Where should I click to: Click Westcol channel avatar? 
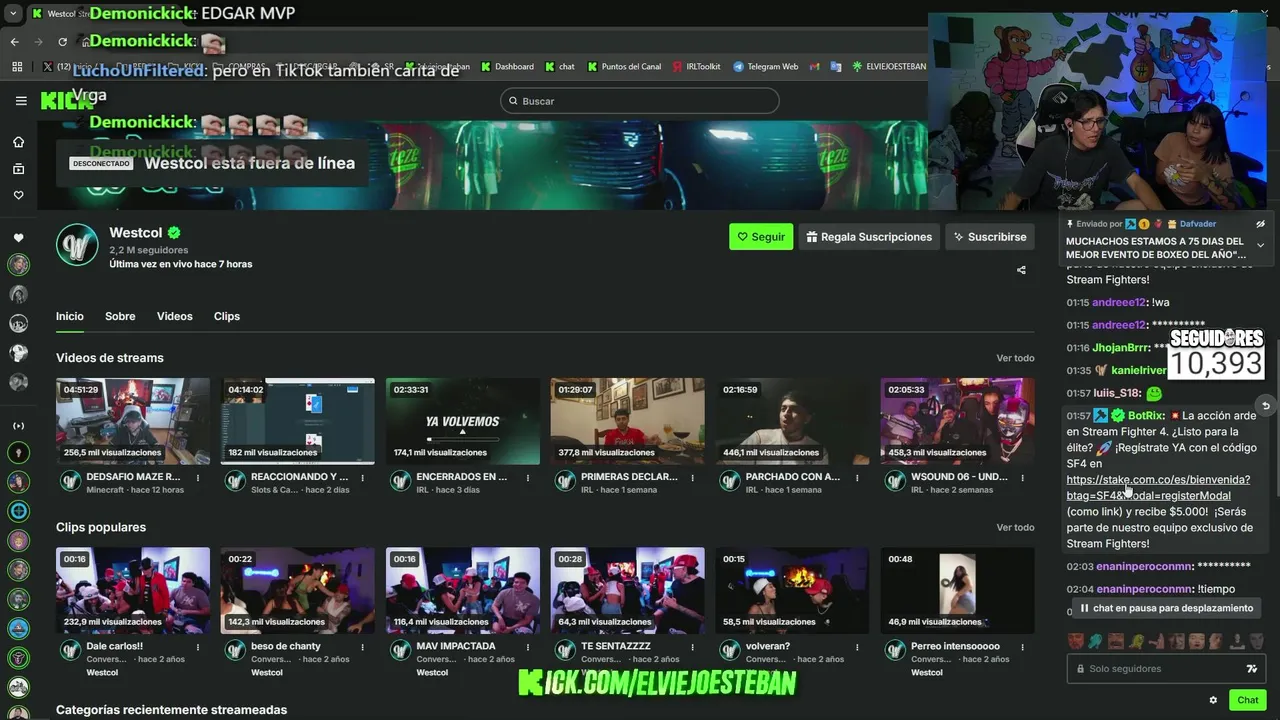click(77, 245)
